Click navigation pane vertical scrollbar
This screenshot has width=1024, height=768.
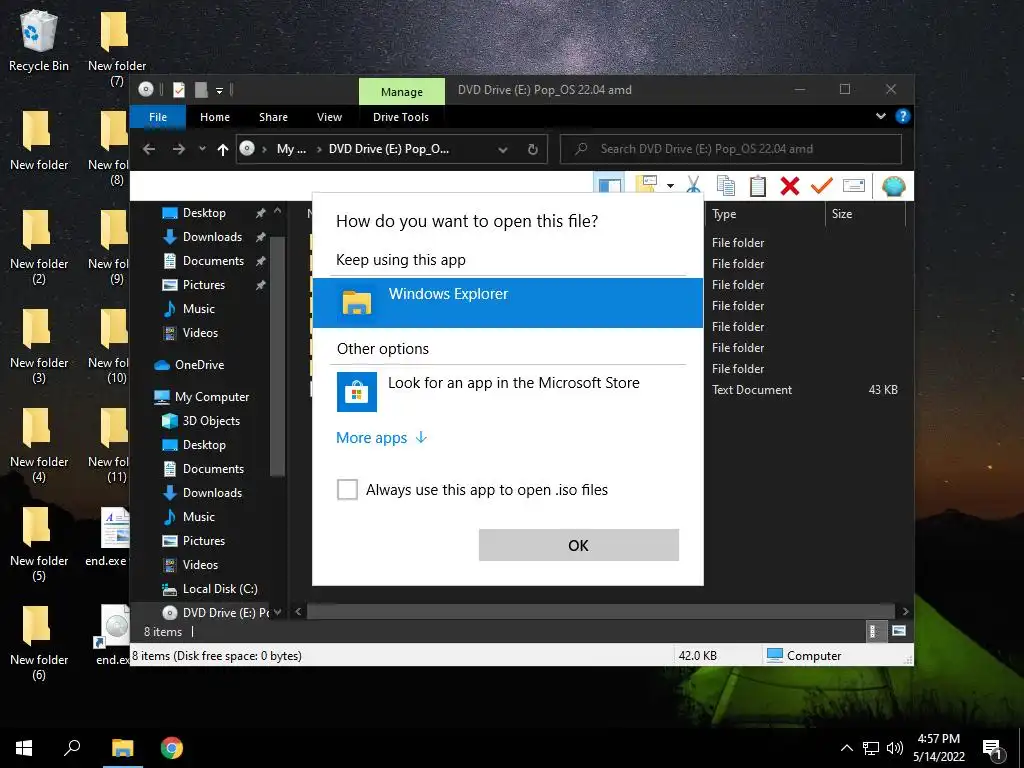coord(277,357)
